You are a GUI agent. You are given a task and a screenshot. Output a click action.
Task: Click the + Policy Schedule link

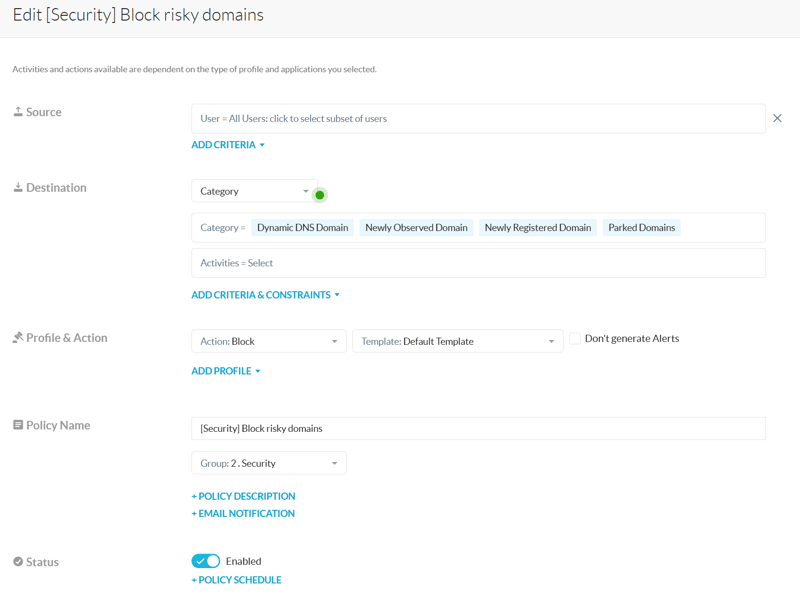click(x=236, y=580)
